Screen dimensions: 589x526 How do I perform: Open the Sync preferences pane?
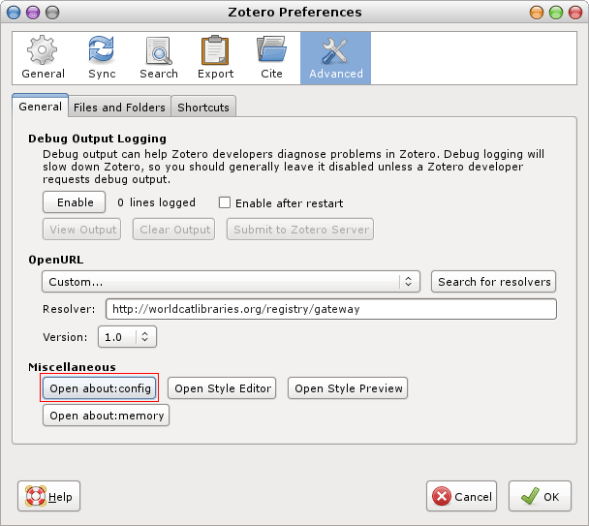102,58
